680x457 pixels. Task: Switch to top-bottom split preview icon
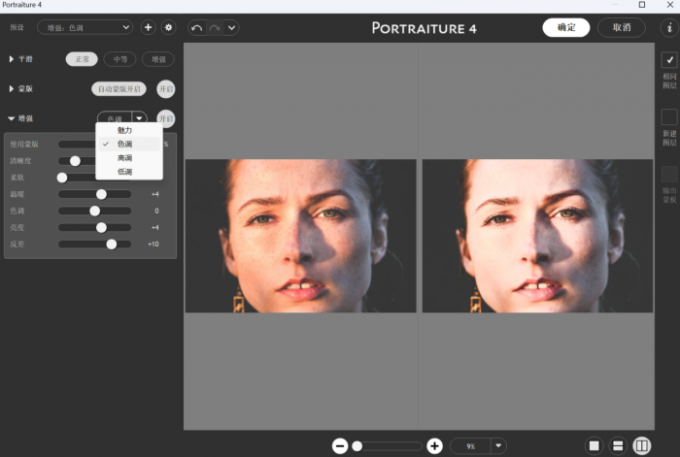tap(618, 446)
